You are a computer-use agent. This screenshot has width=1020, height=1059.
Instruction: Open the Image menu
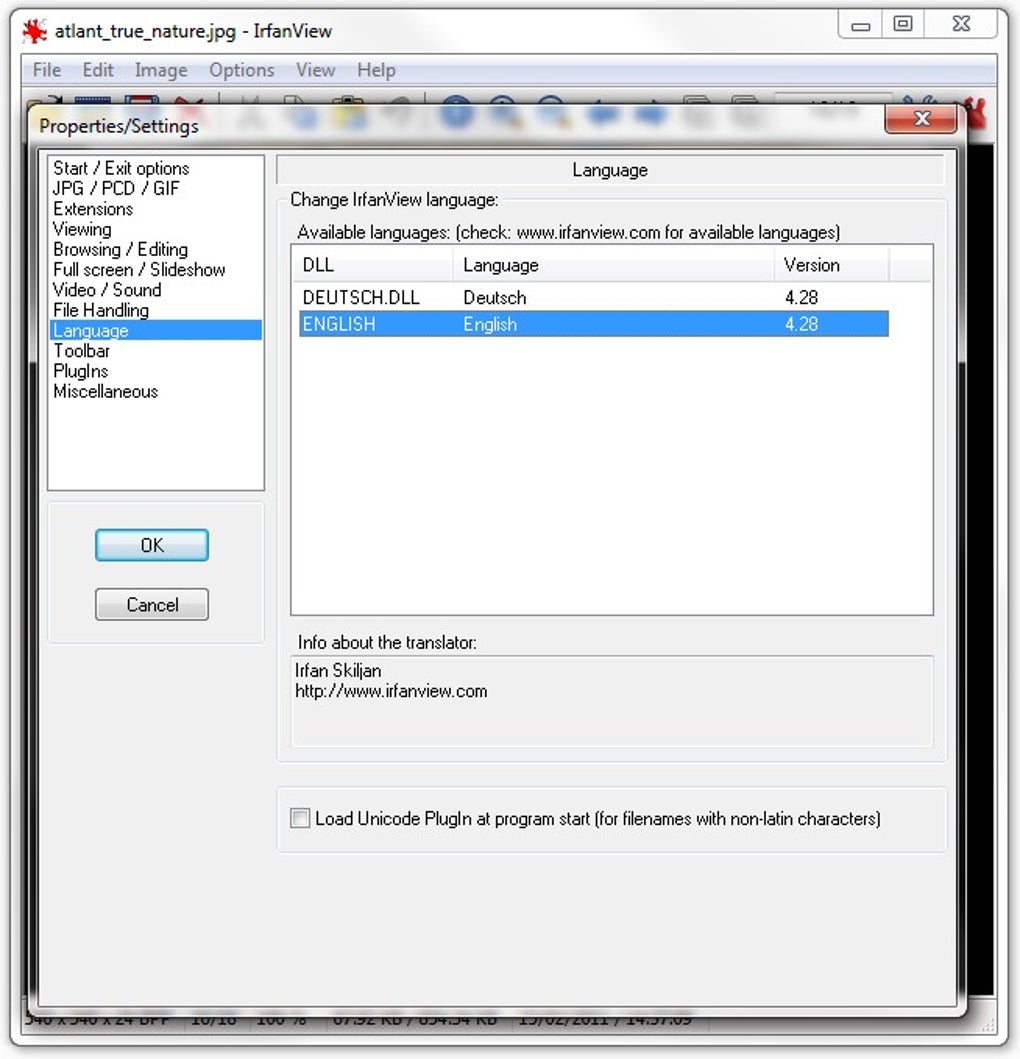[x=161, y=70]
